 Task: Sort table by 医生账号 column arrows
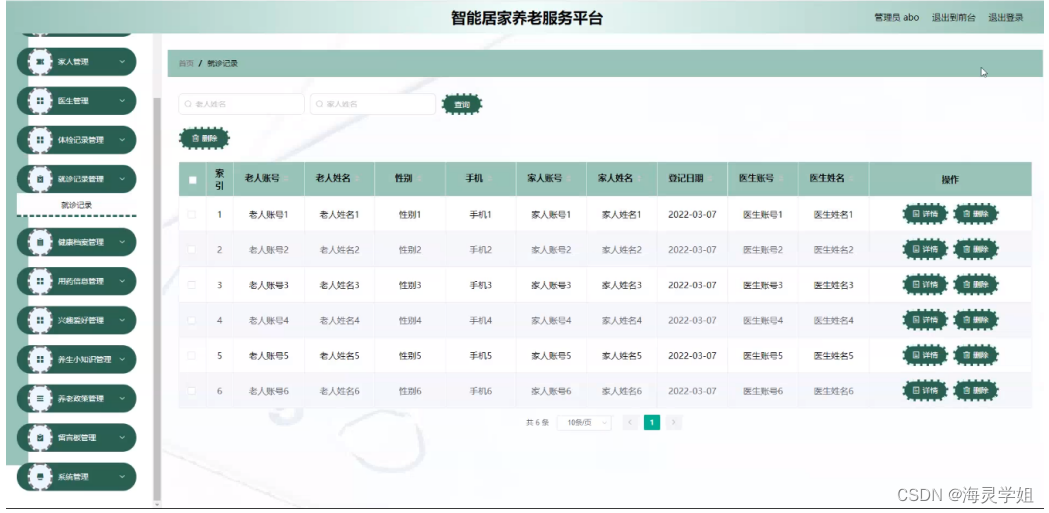coord(781,179)
